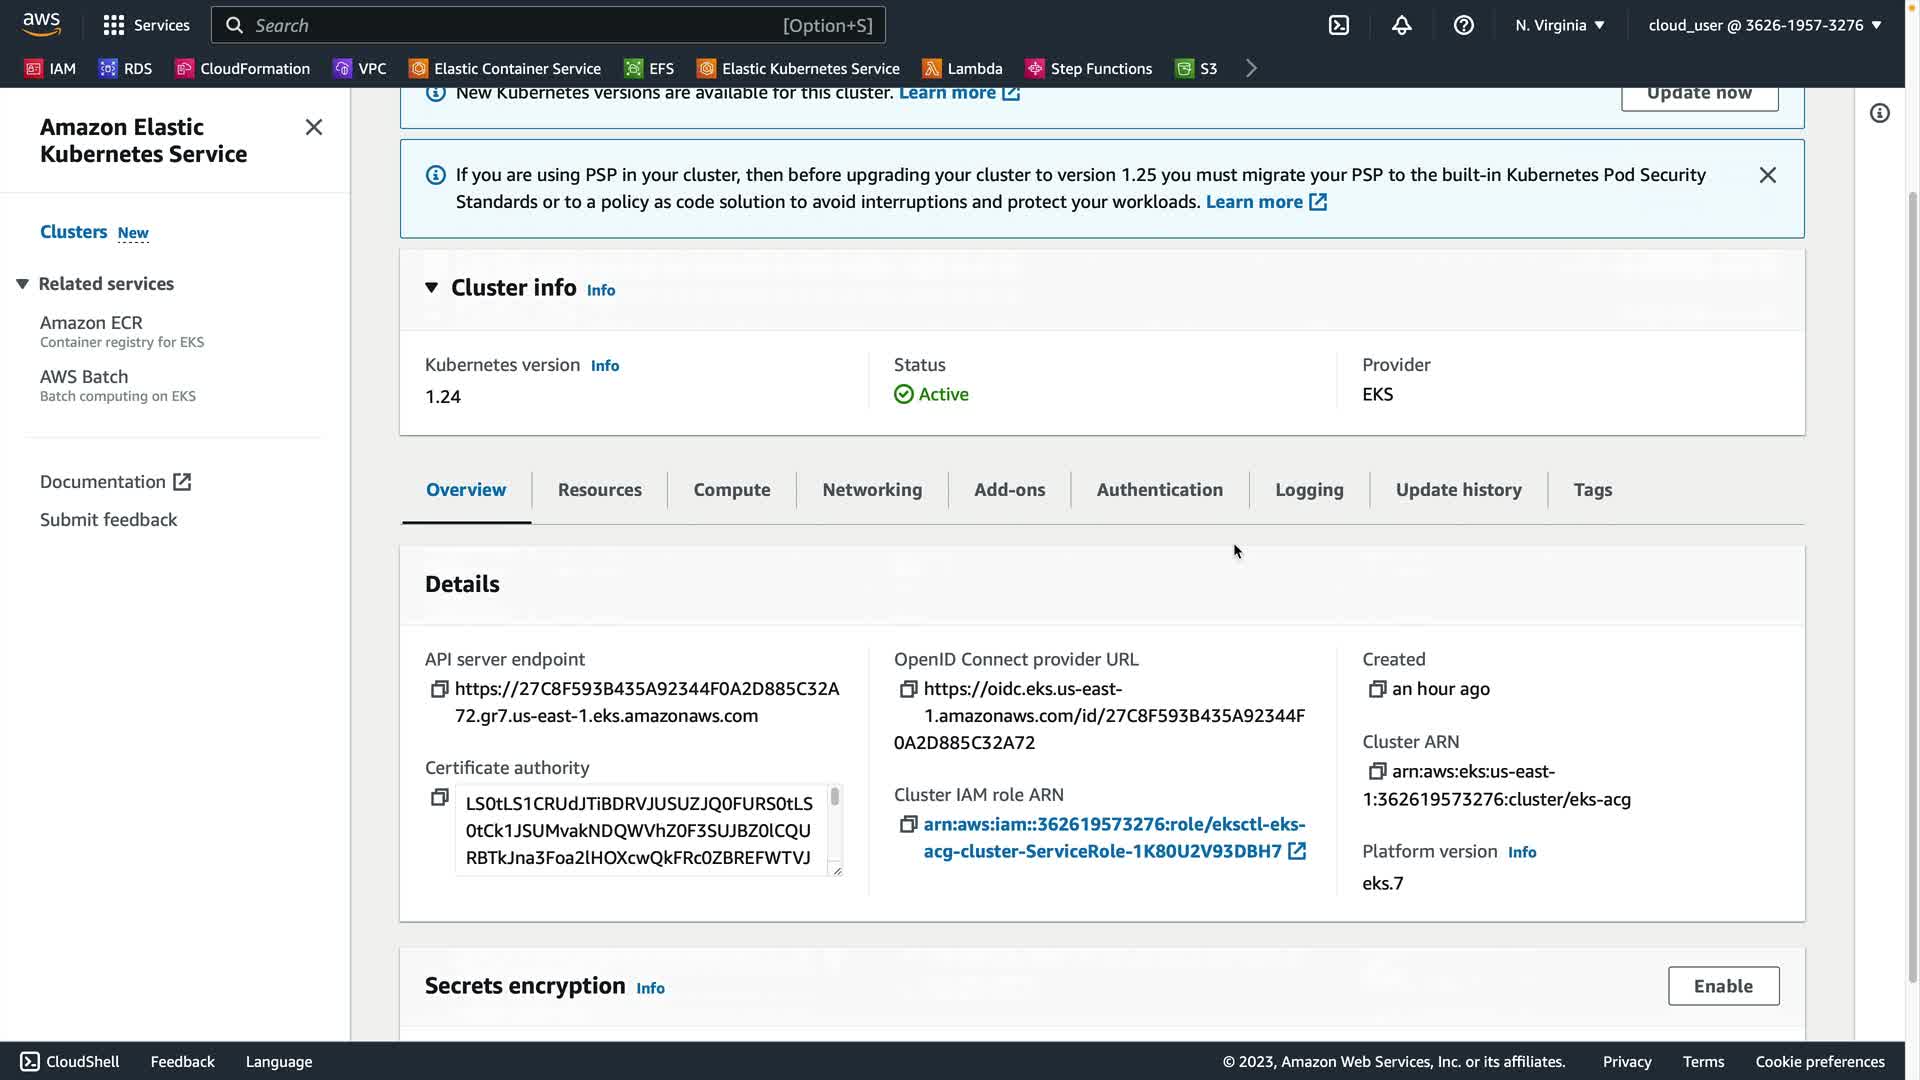
Task: Collapse Related services in sidebar
Action: [22, 284]
